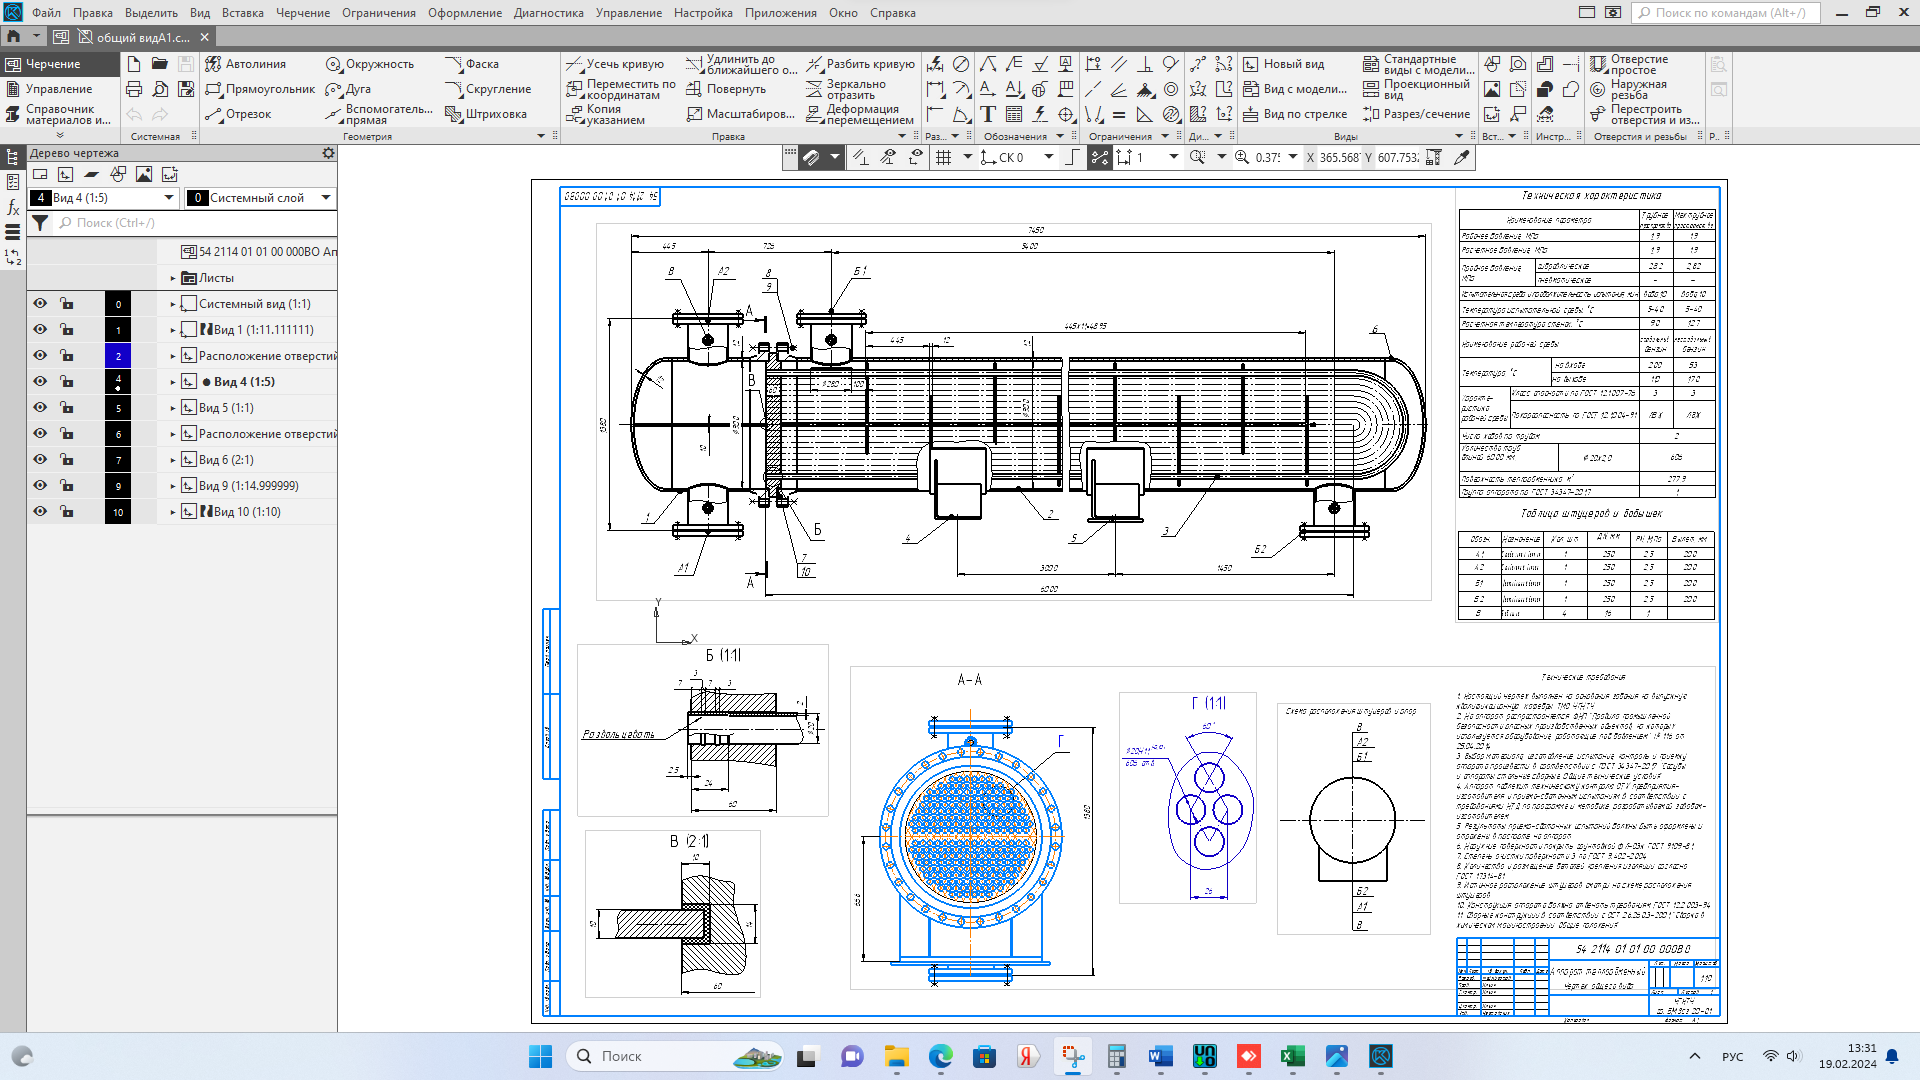
Task: Click the eyedropper properties copy icon
Action: coord(1462,157)
